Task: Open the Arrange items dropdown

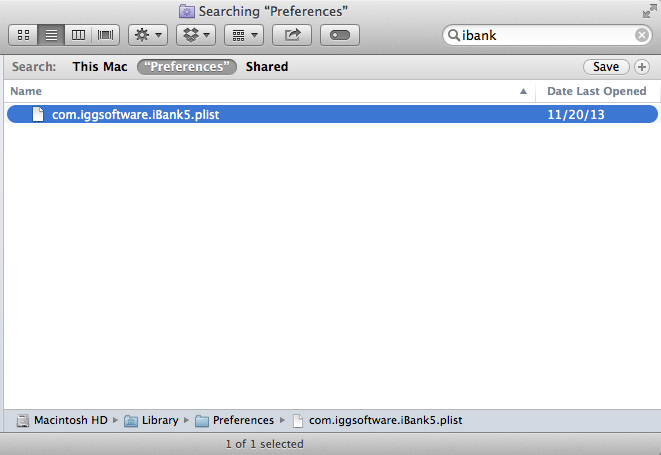Action: (x=244, y=35)
